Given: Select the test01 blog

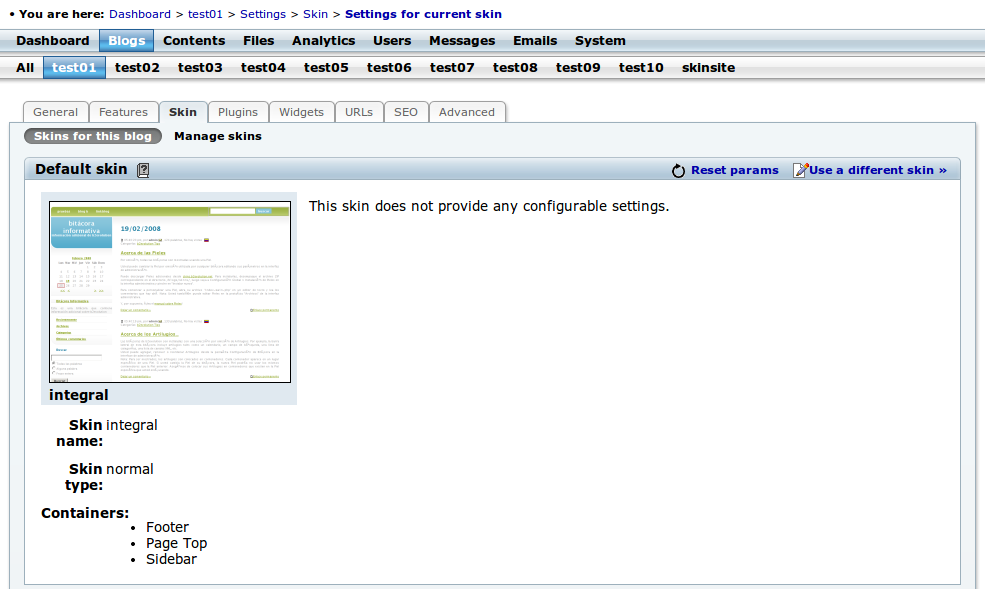Looking at the screenshot, I should [74, 68].
